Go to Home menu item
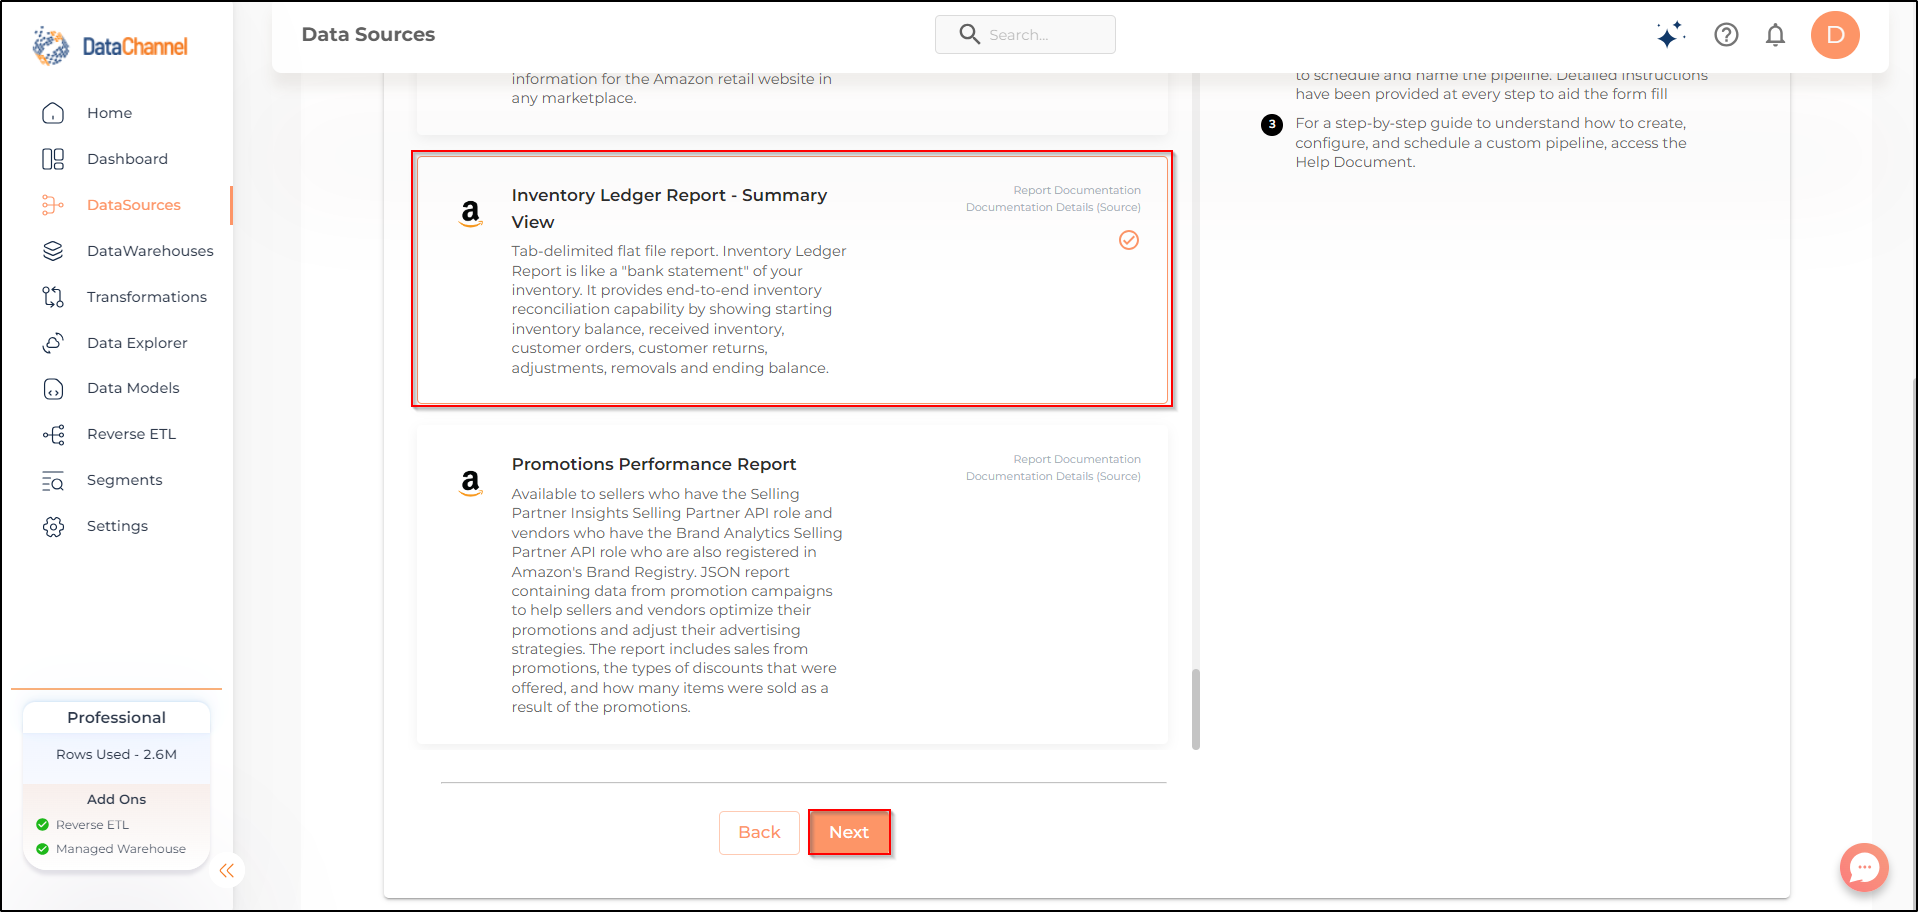 pos(109,113)
